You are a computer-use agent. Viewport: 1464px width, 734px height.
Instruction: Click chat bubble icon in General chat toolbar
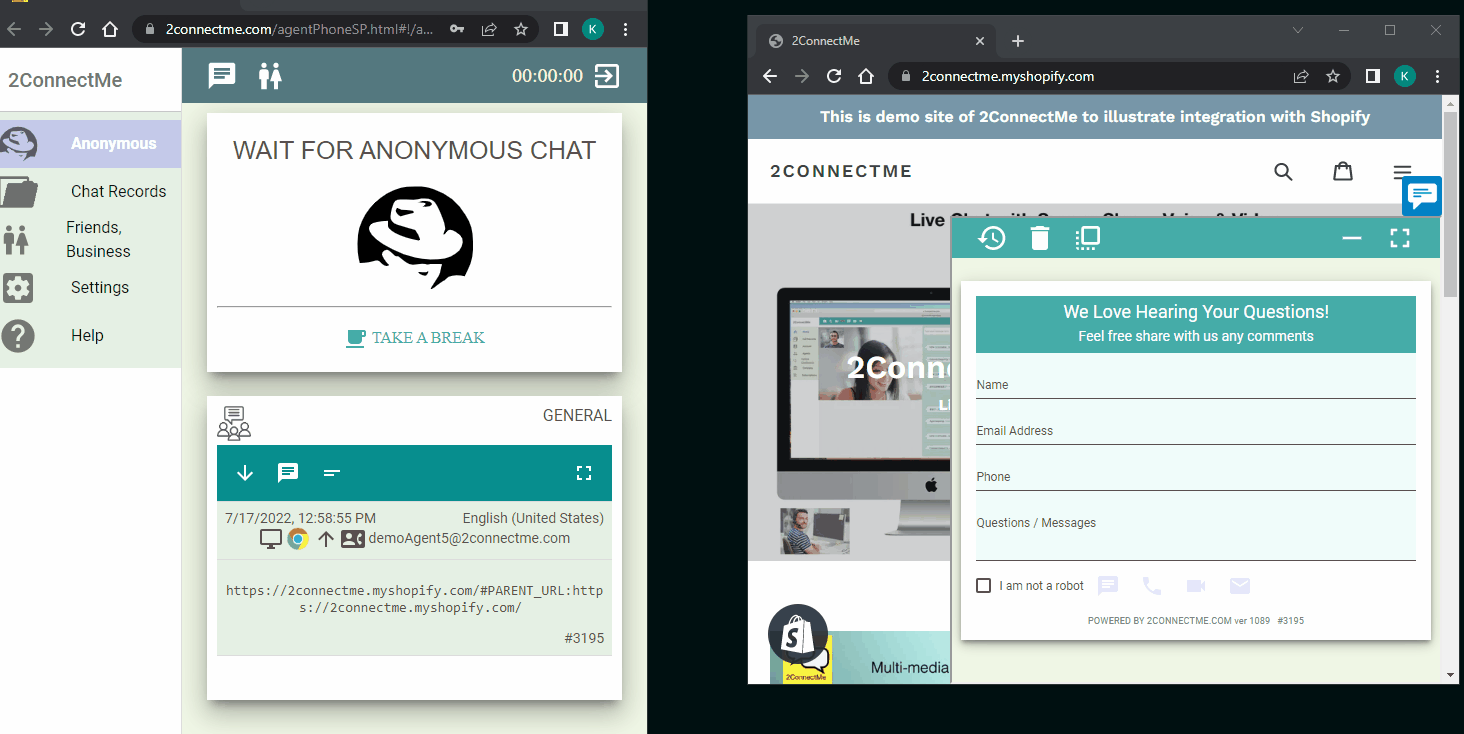[288, 473]
